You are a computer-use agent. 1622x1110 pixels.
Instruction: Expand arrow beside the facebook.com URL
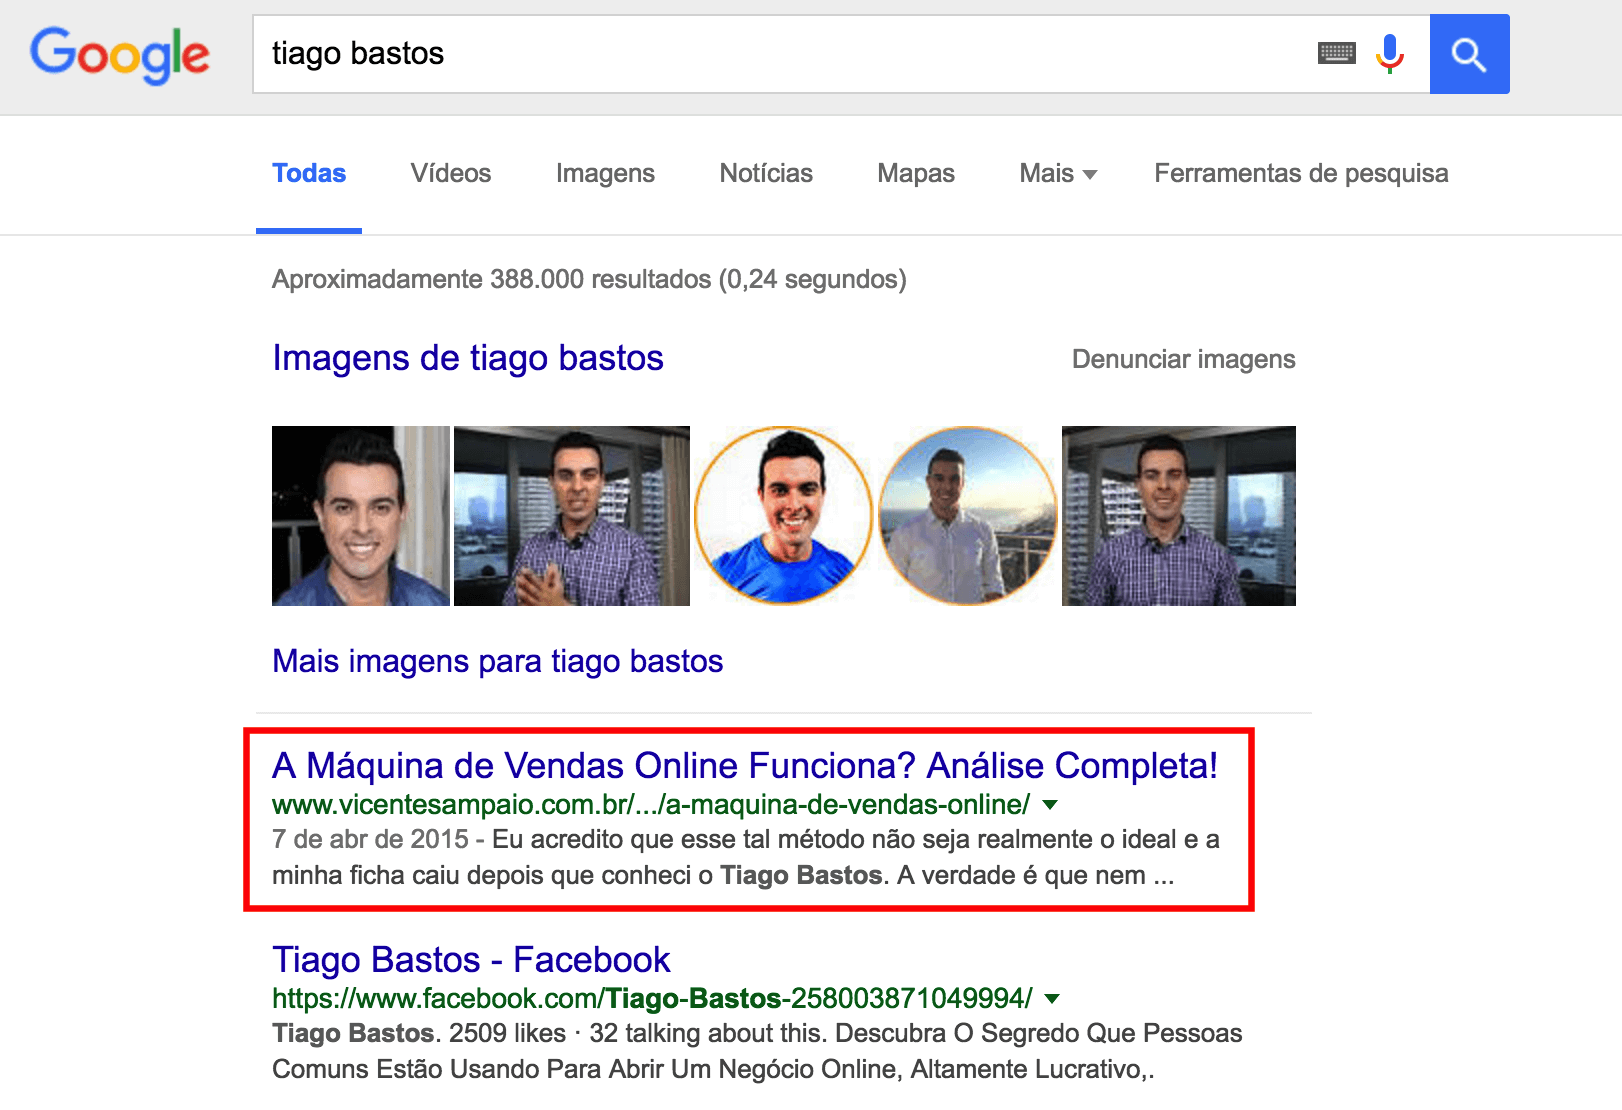[1052, 999]
